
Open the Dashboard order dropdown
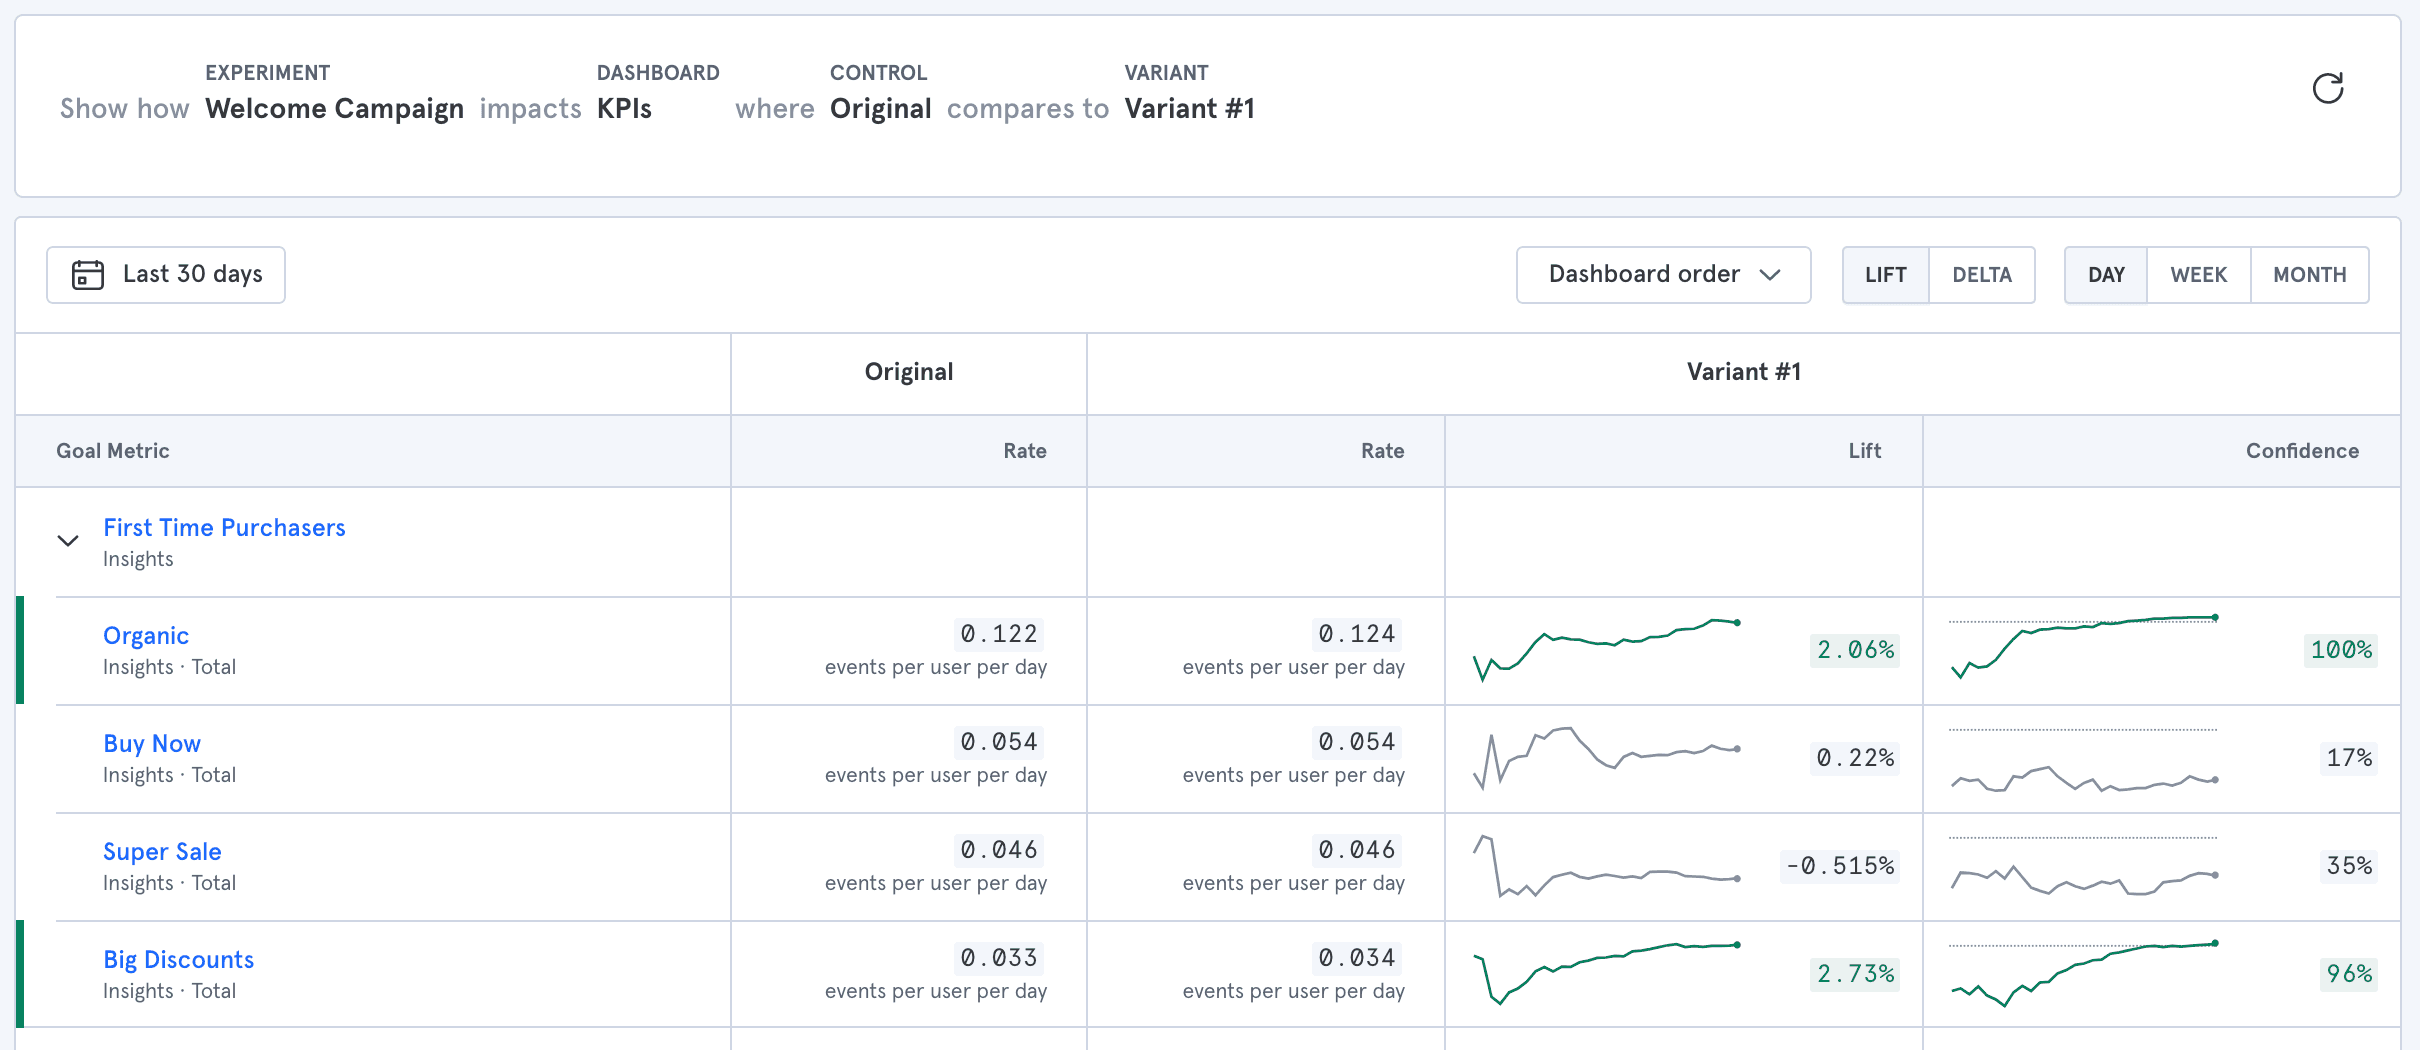1663,275
